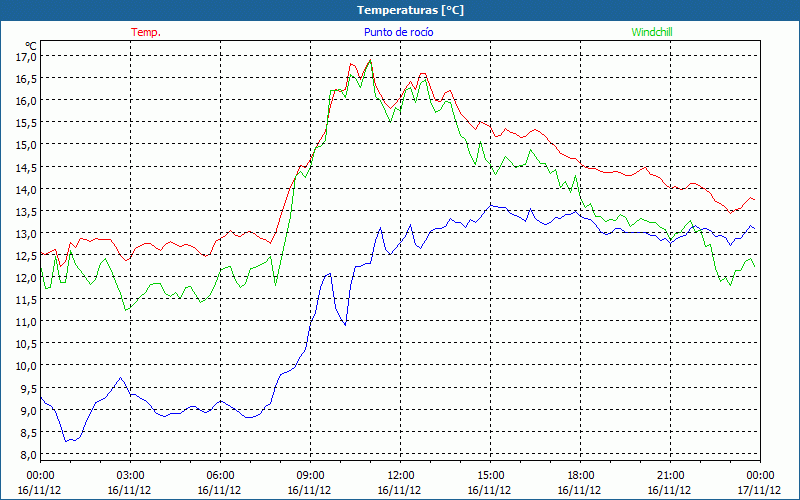Click the blue Punto de rocío legend label
The width and height of the screenshot is (800, 500).
coord(398,32)
